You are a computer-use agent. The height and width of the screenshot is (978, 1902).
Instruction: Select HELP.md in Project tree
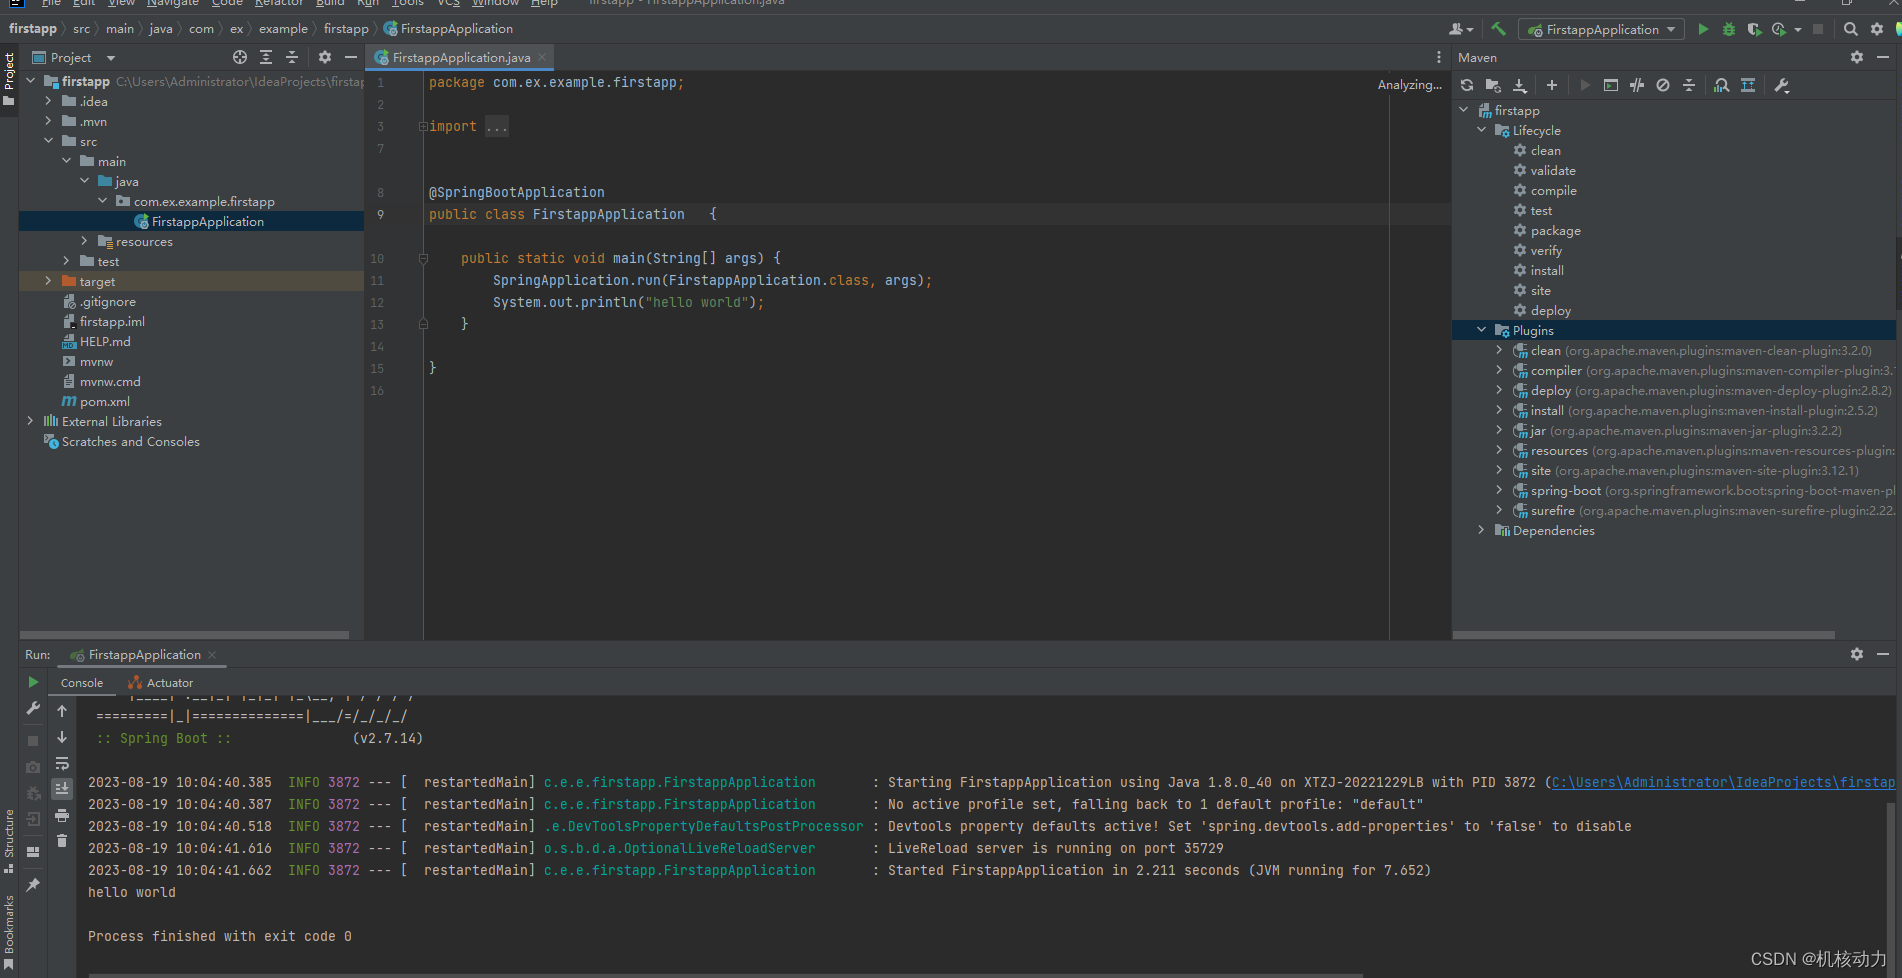click(105, 341)
